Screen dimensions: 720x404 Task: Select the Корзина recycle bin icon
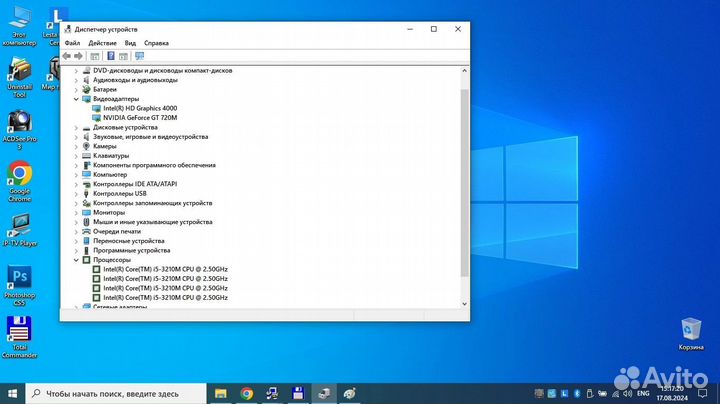tap(691, 334)
